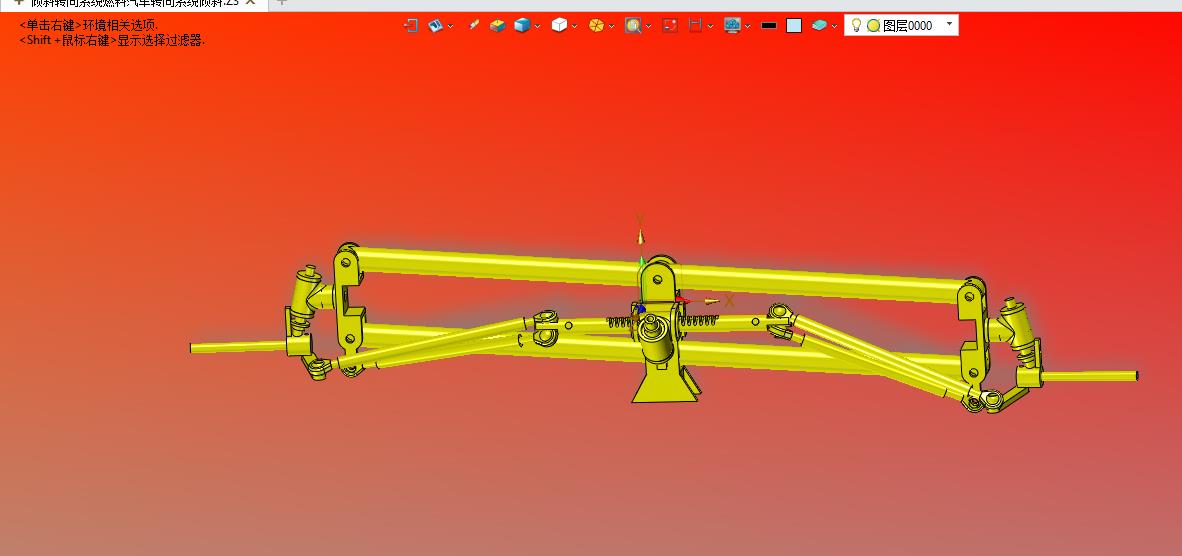Click the white cube view orientation icon
Image resolution: width=1182 pixels, height=556 pixels.
tap(559, 26)
